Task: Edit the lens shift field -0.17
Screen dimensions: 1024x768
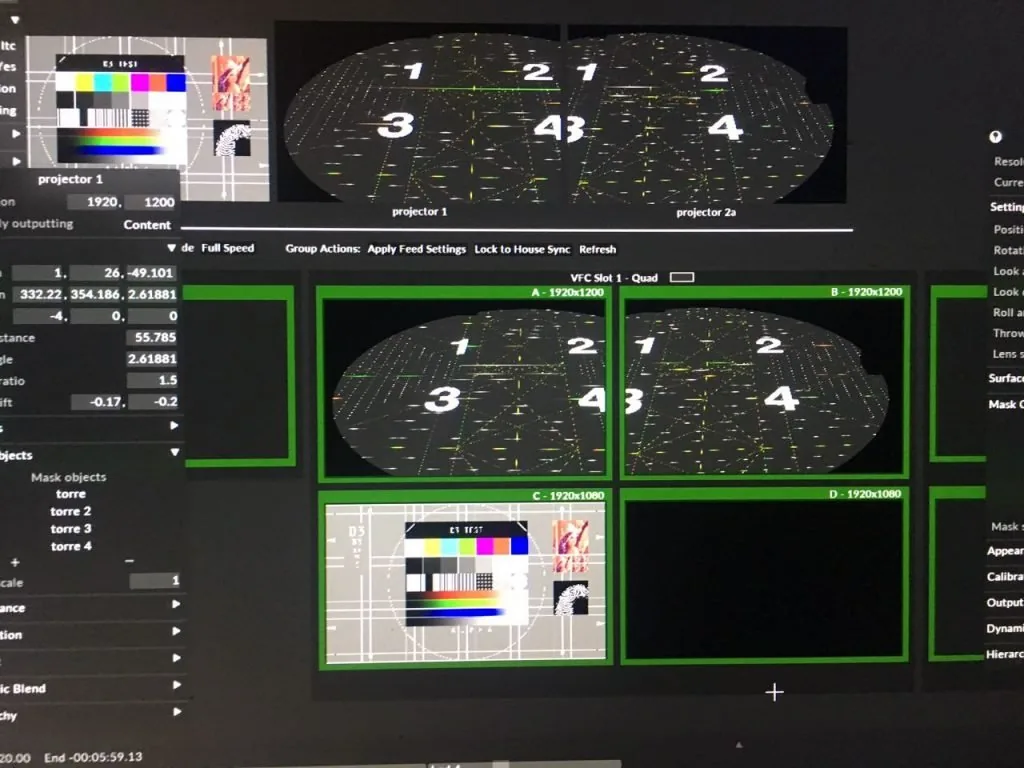Action: click(99, 402)
